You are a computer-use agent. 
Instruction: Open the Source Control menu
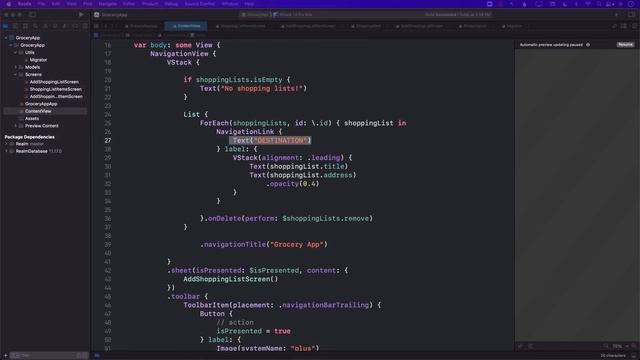200,4
